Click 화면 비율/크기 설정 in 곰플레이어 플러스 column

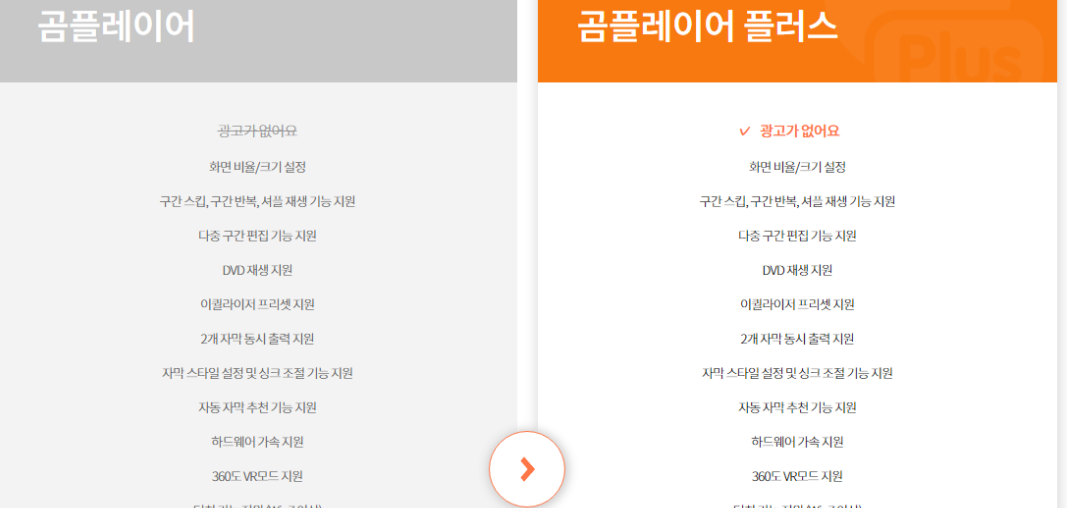click(x=797, y=167)
